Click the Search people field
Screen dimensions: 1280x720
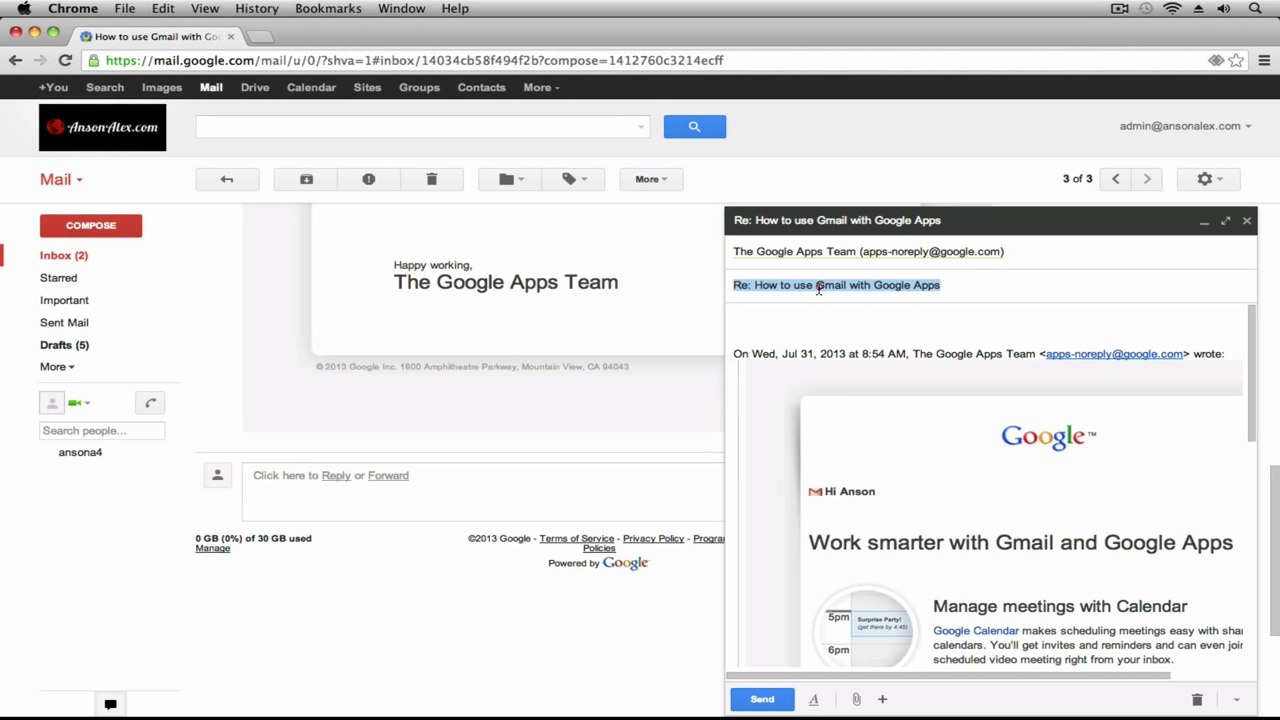click(x=102, y=431)
